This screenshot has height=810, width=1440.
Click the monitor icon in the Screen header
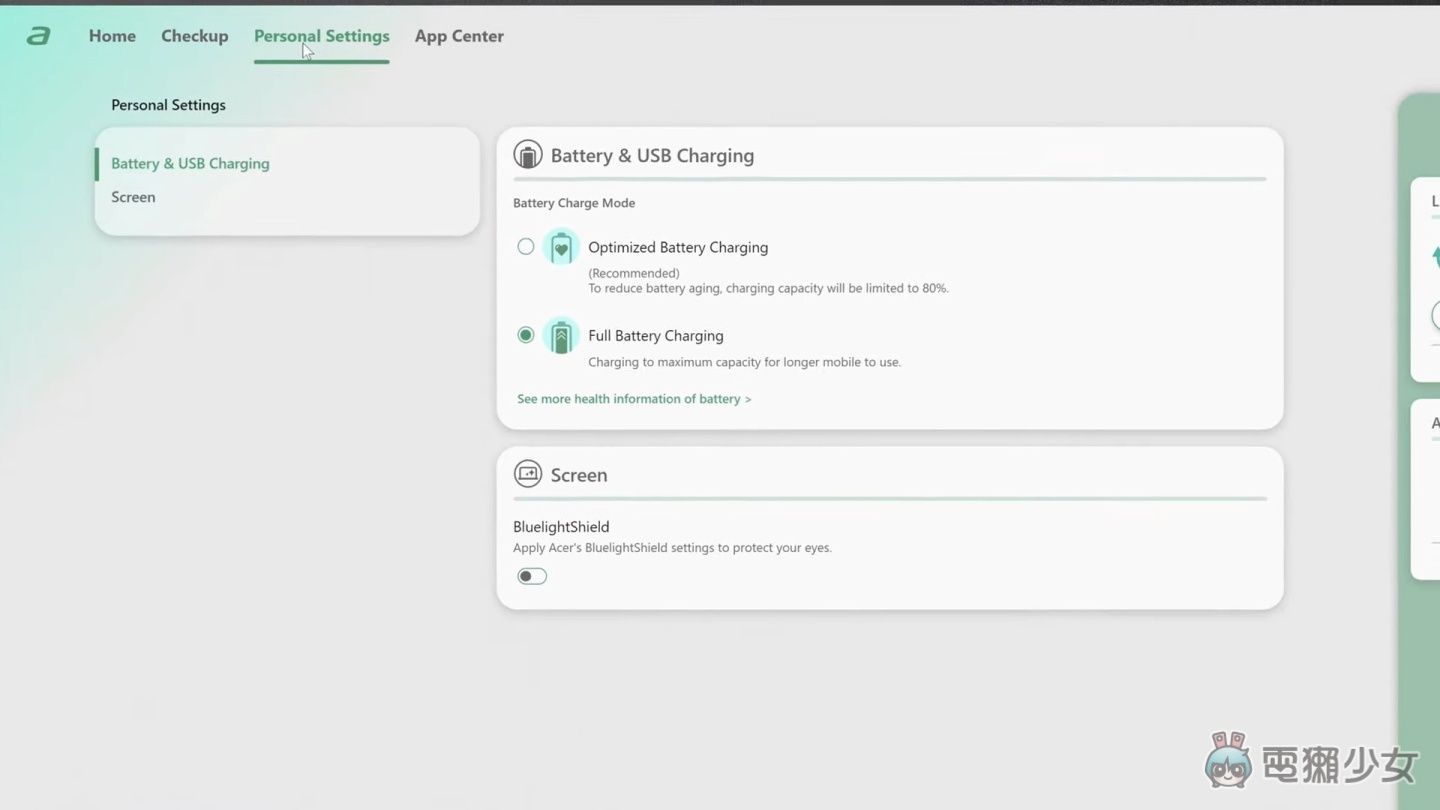point(527,474)
